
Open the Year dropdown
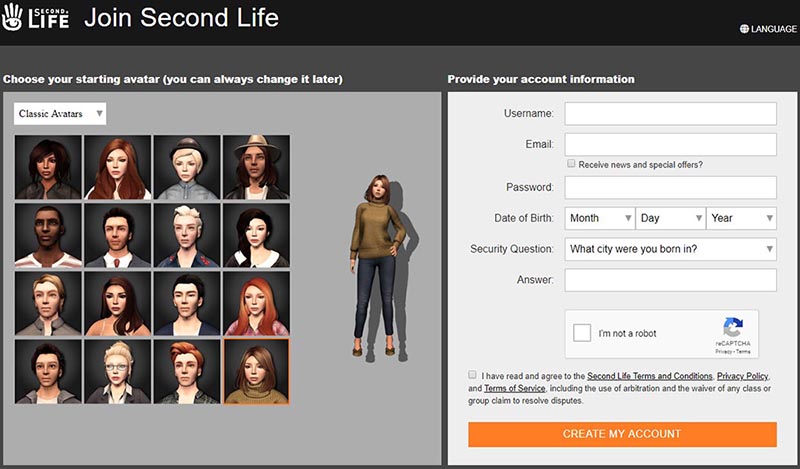point(741,218)
